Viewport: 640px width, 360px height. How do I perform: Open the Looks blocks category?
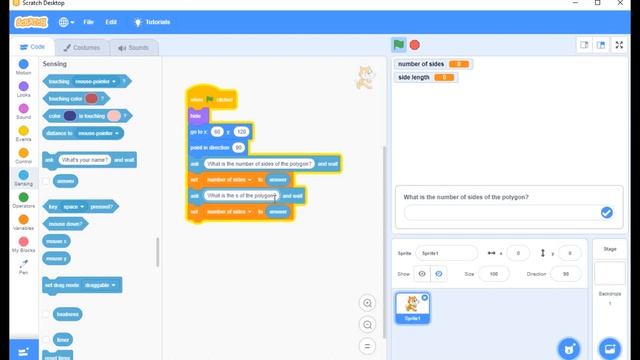(24, 89)
